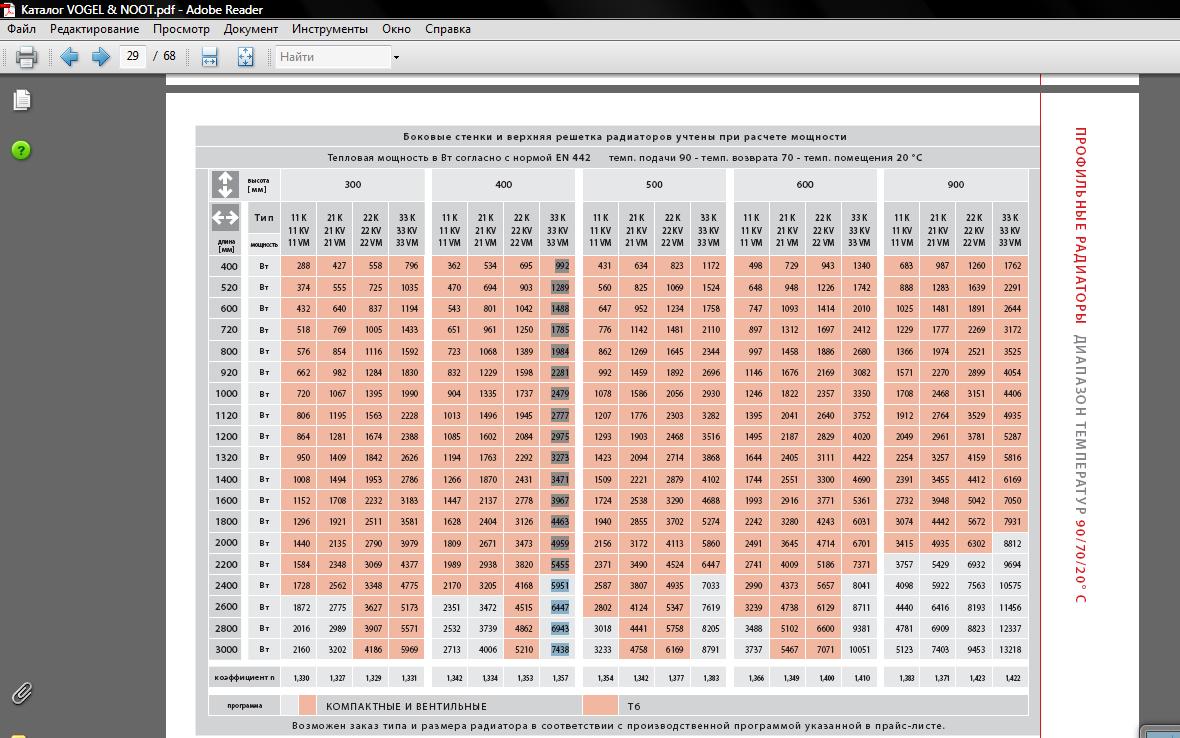1180x738 pixels.
Task: Open the Документ menu
Action: [251, 29]
